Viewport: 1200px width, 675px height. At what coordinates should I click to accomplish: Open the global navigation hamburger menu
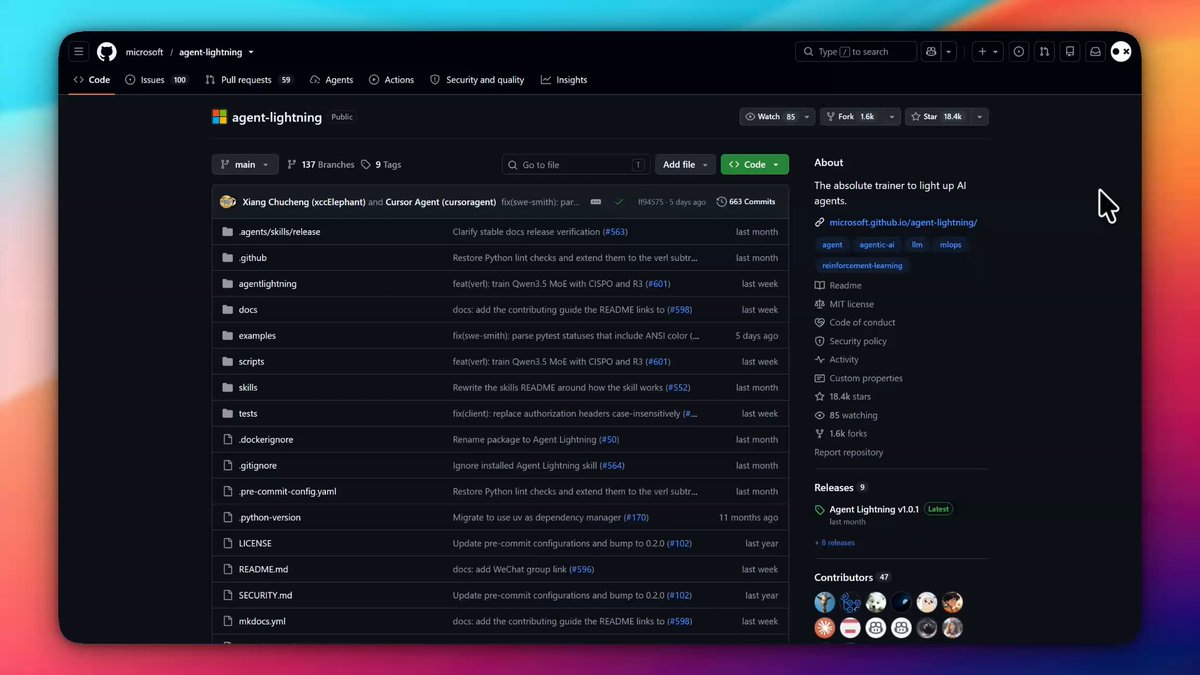click(x=79, y=52)
